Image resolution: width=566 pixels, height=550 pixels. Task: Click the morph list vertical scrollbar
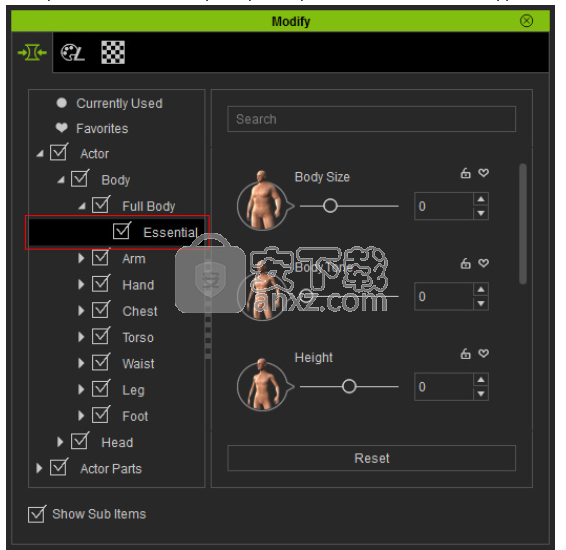pyautogui.click(x=523, y=224)
